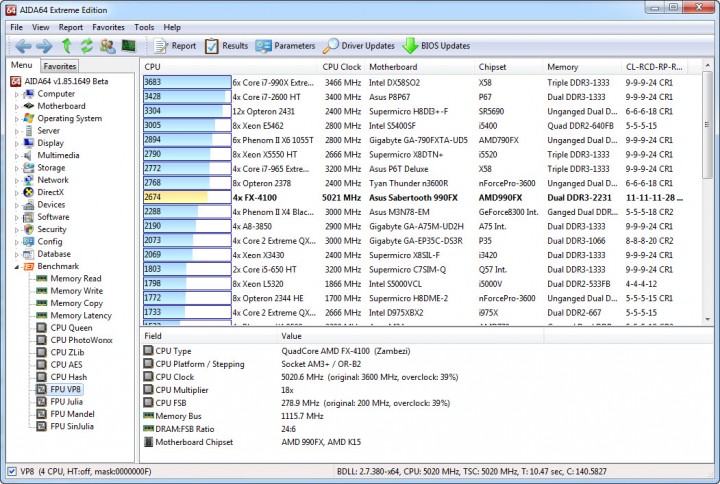Select the Operating System tree icon
The width and height of the screenshot is (720, 484).
(28, 118)
